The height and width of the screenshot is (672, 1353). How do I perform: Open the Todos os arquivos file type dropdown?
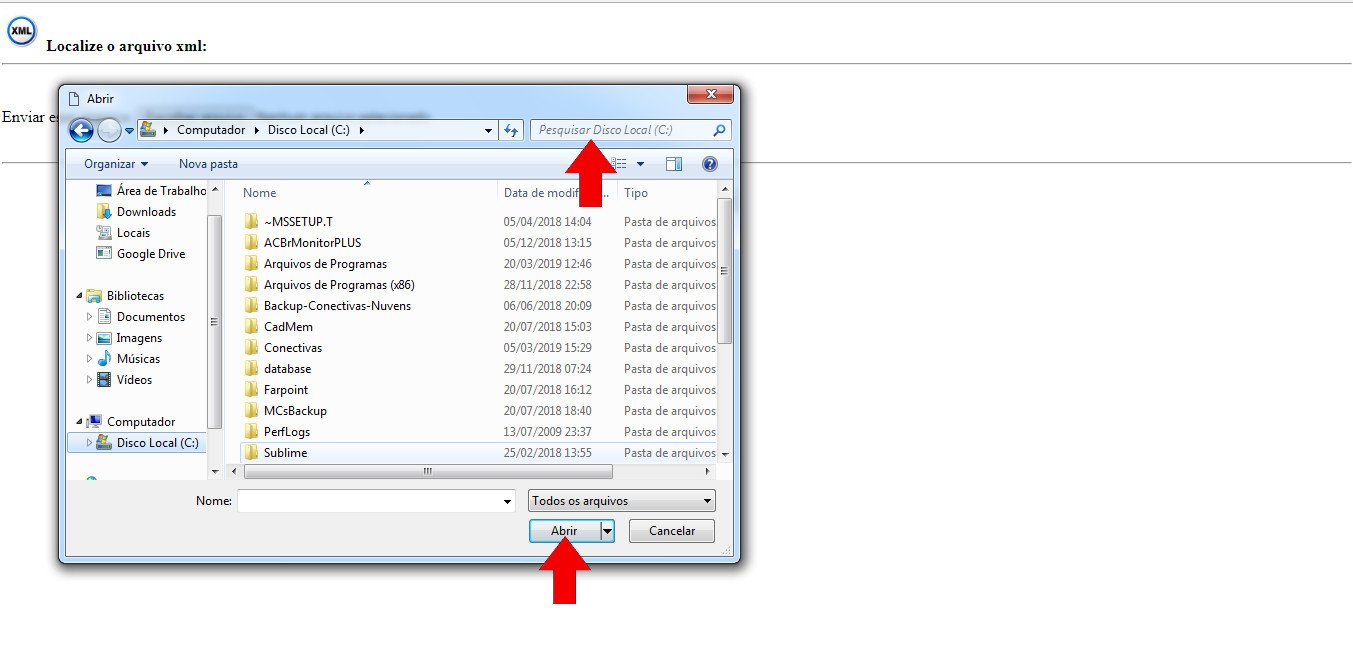pos(621,501)
